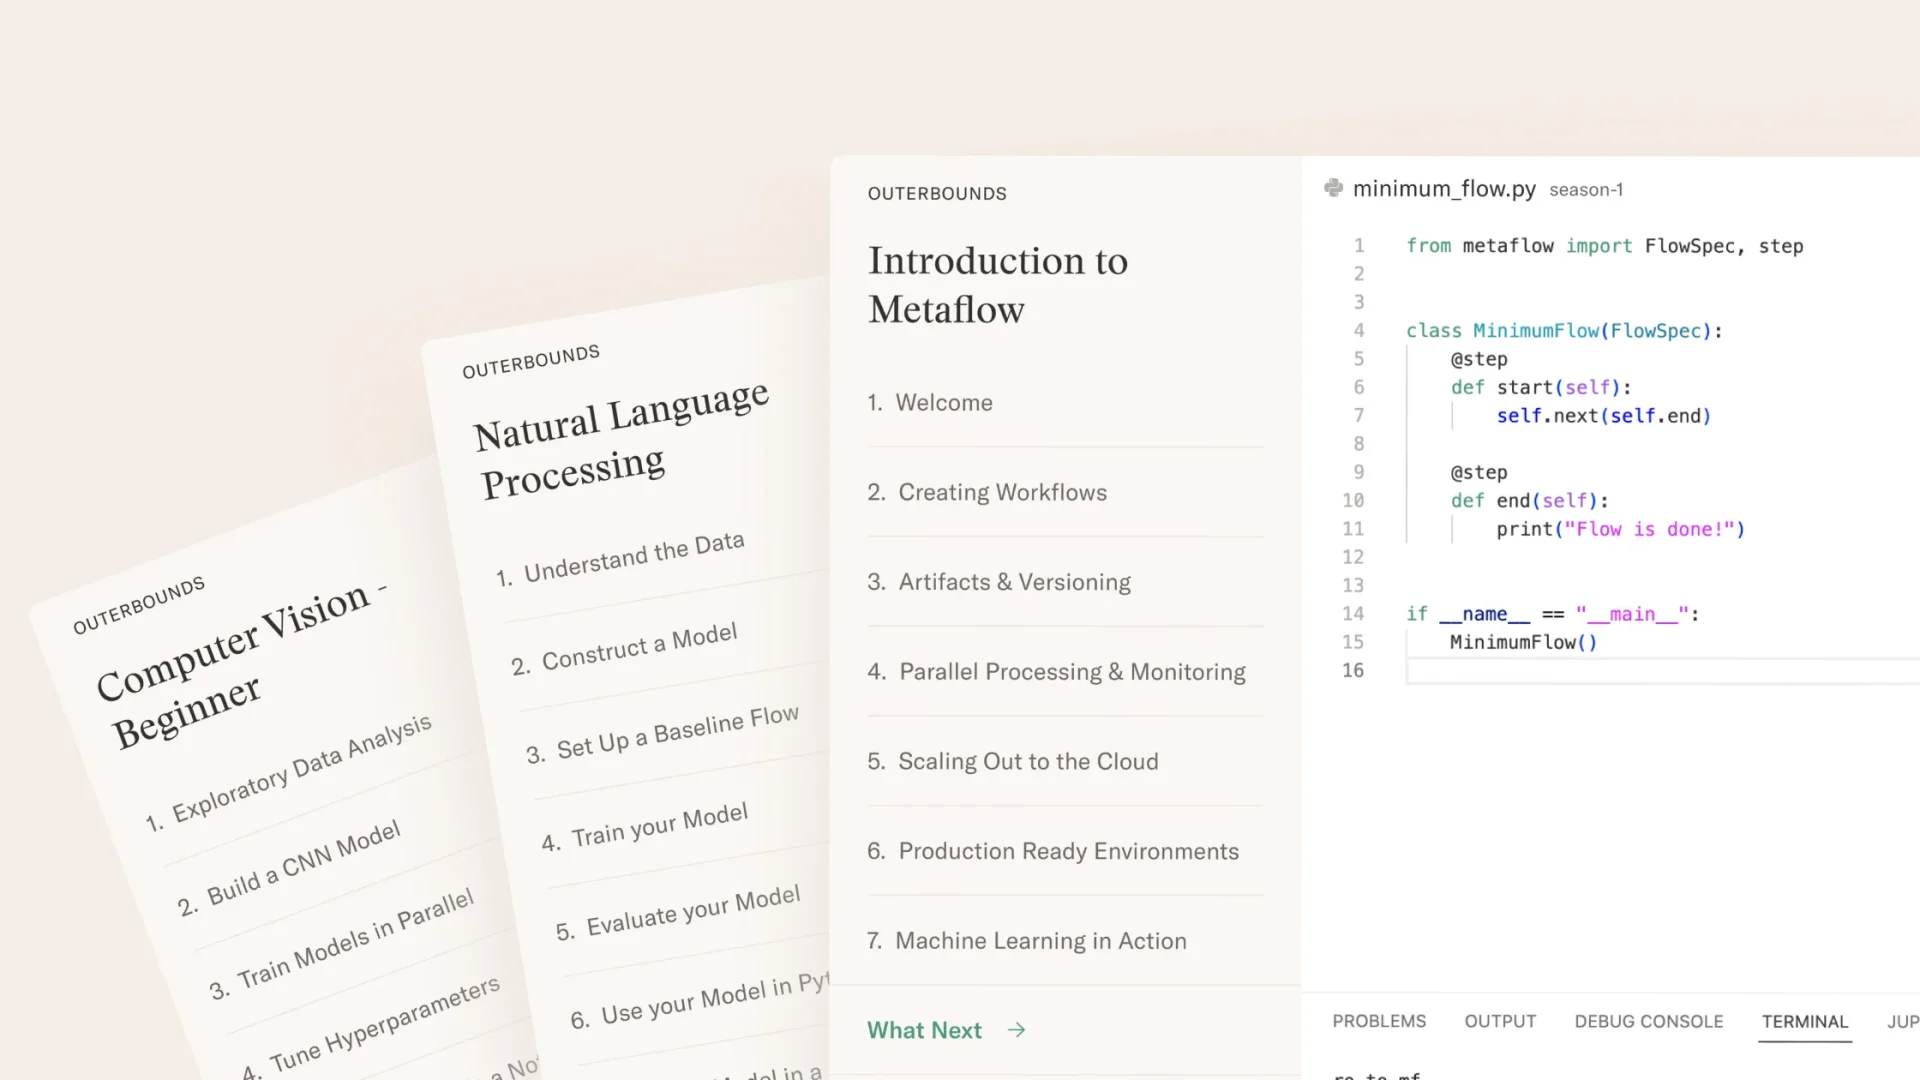The height and width of the screenshot is (1080, 1920).
Task: Click 'self.next(self.end)' on line 7
Action: (1604, 416)
